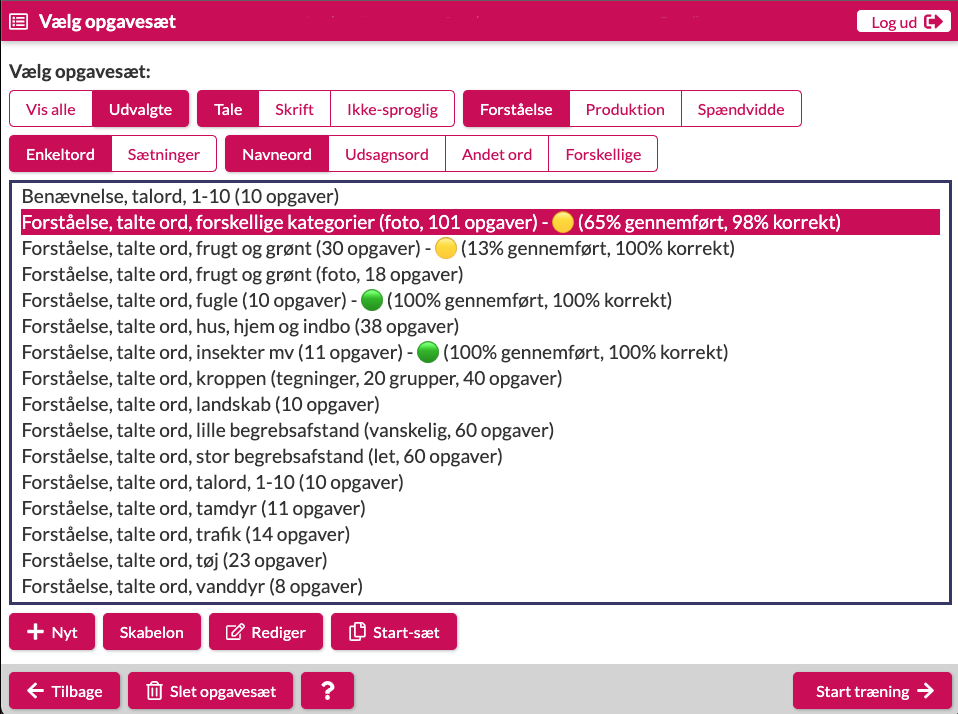Toggle the Skrift modality filter

pos(294,110)
